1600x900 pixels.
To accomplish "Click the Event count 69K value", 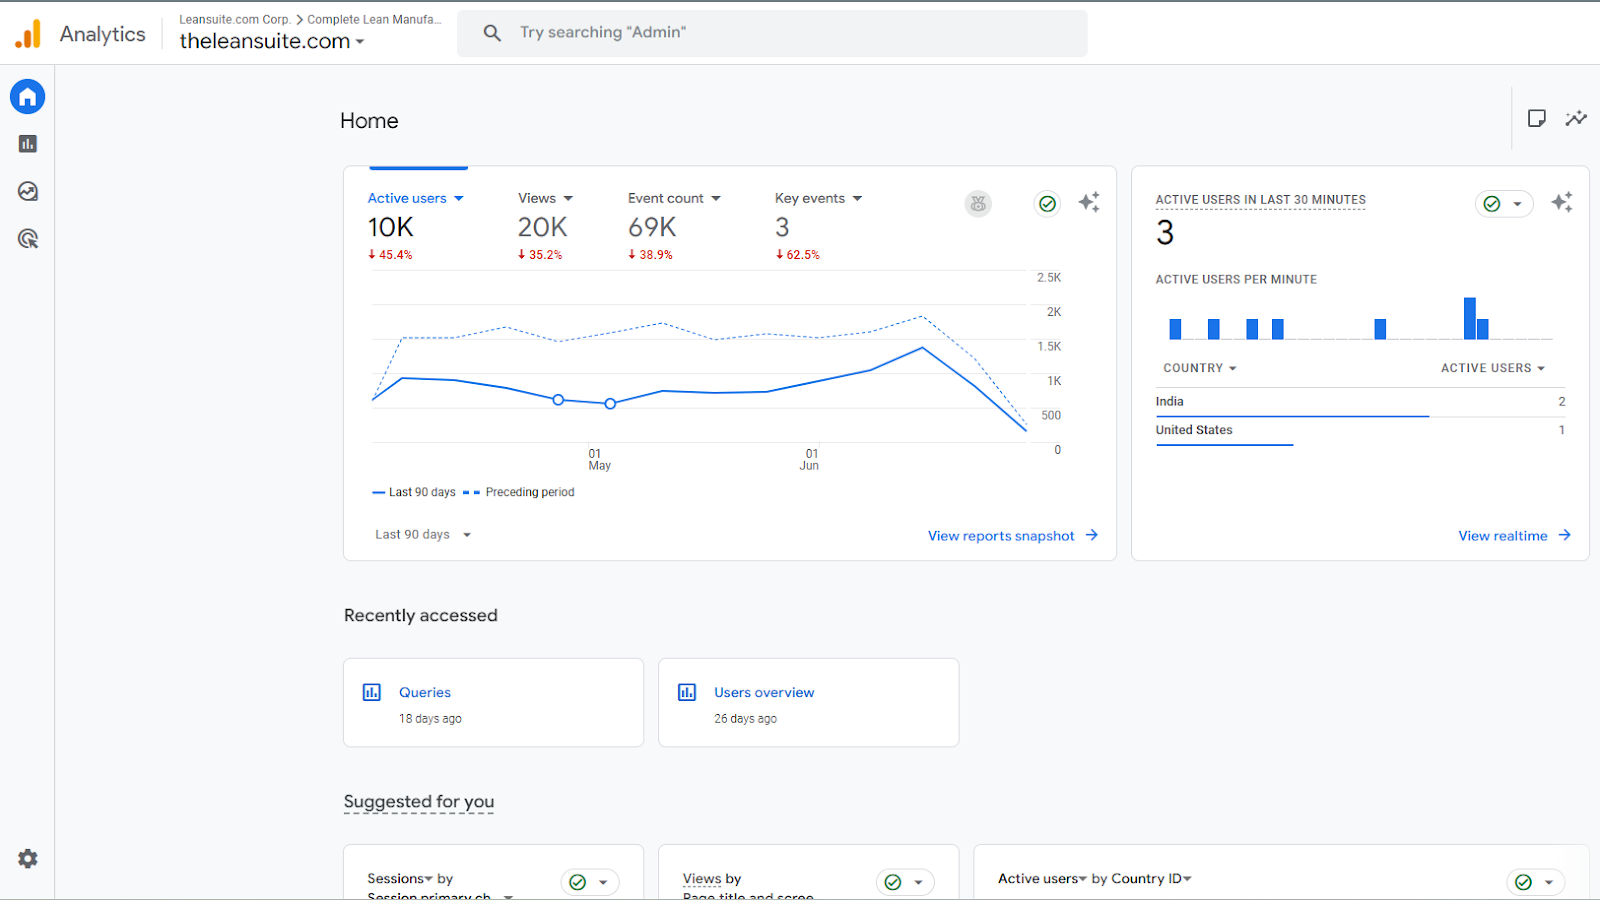I will click(x=652, y=228).
